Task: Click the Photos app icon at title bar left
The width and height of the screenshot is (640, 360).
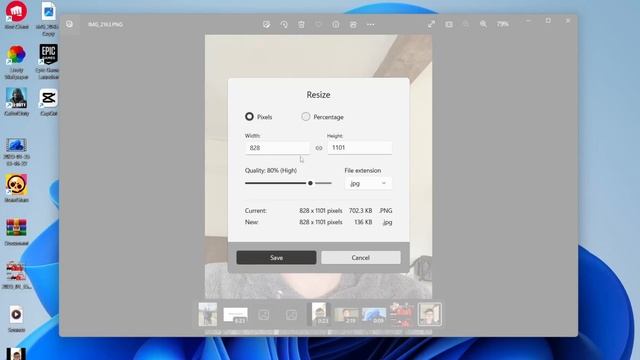Action: point(69,24)
